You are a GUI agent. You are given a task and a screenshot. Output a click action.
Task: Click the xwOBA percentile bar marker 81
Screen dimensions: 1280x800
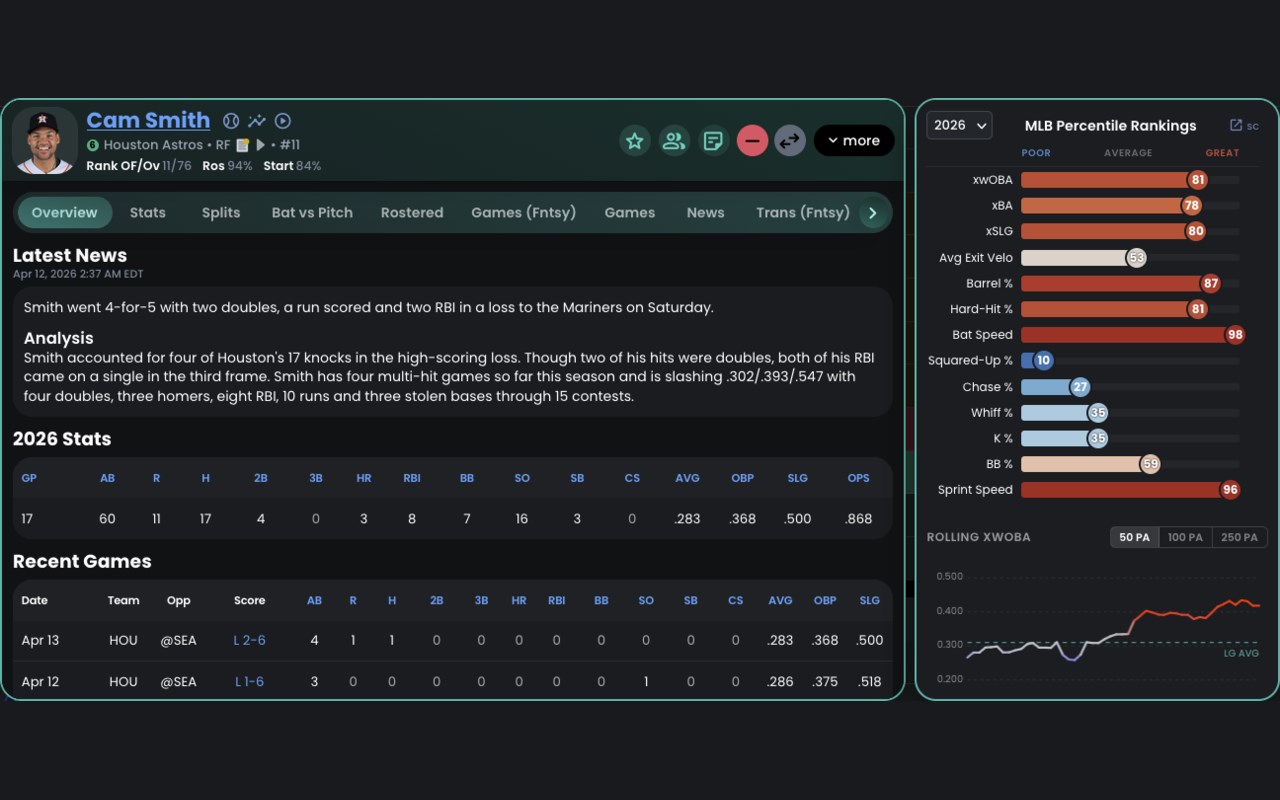[x=1198, y=180]
